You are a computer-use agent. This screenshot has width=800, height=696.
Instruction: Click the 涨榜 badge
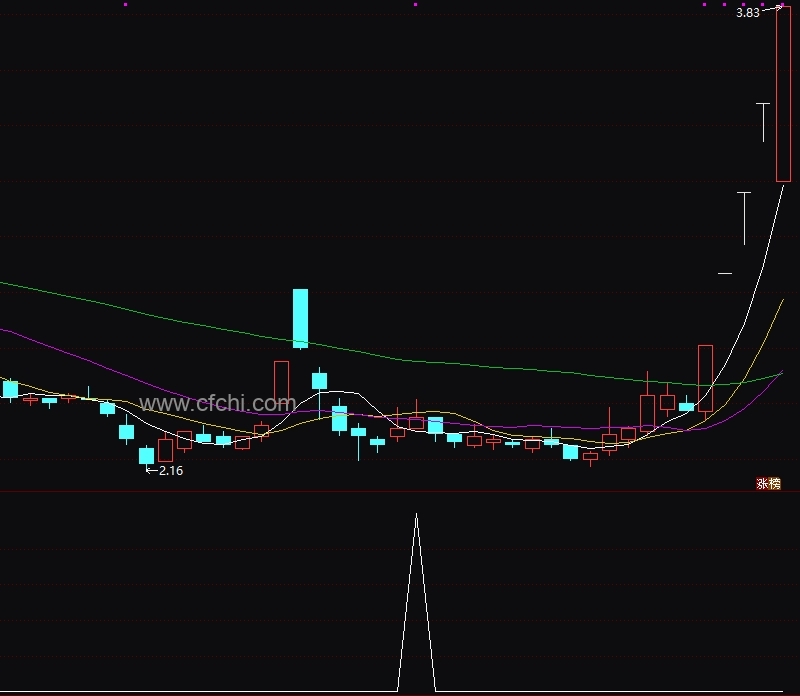pyautogui.click(x=768, y=483)
